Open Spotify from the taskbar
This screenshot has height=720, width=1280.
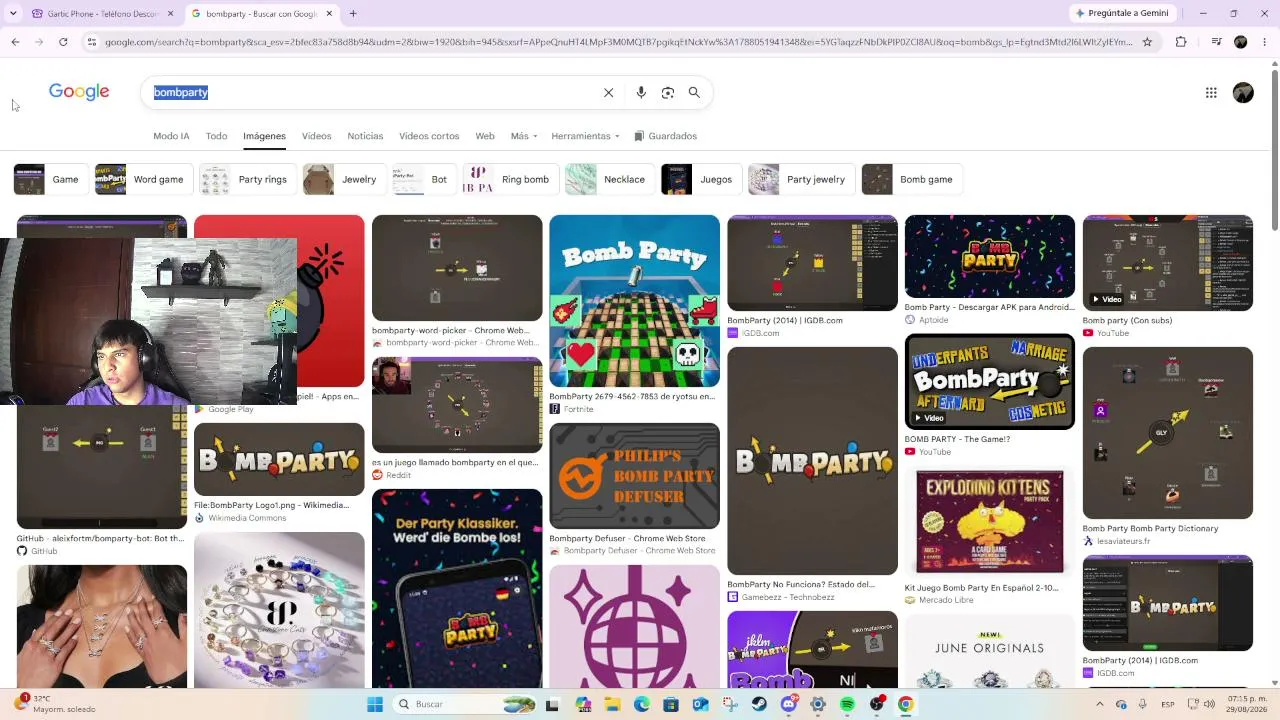coord(847,704)
